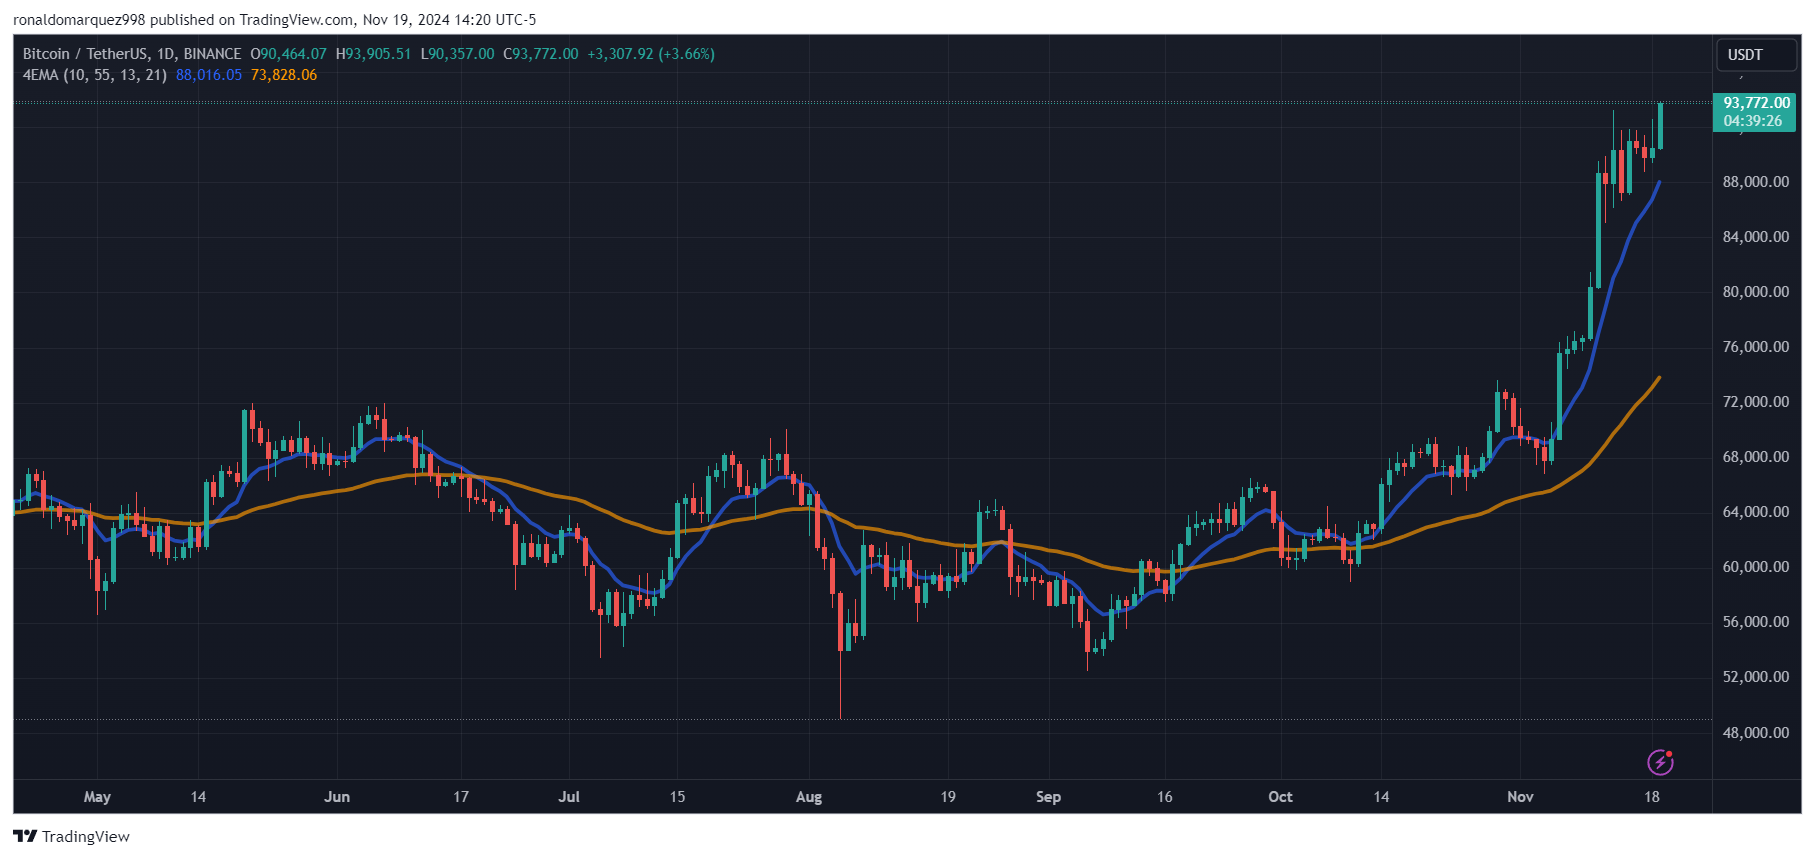Viewport: 1815px width, 858px height.
Task: Click the current price label 93,772.00
Action: coord(1756,103)
